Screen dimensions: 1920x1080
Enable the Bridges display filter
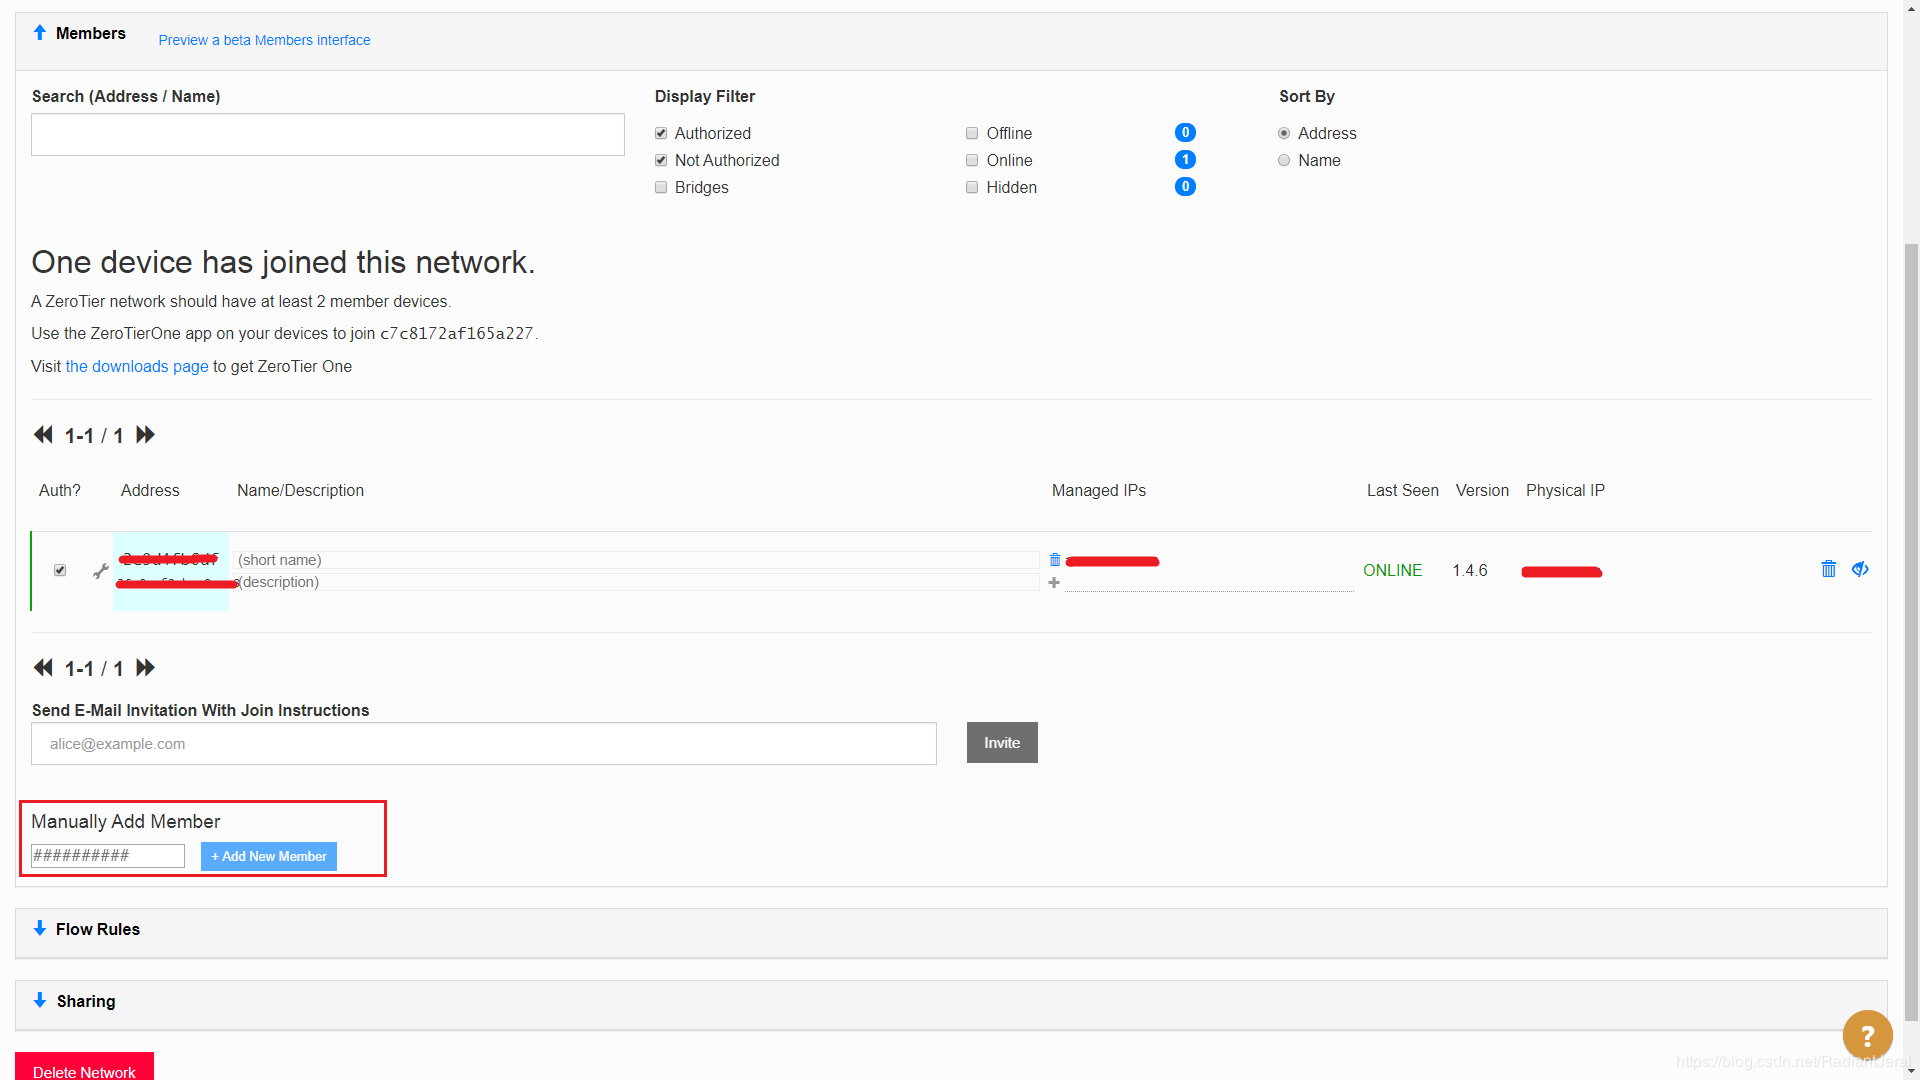tap(661, 187)
